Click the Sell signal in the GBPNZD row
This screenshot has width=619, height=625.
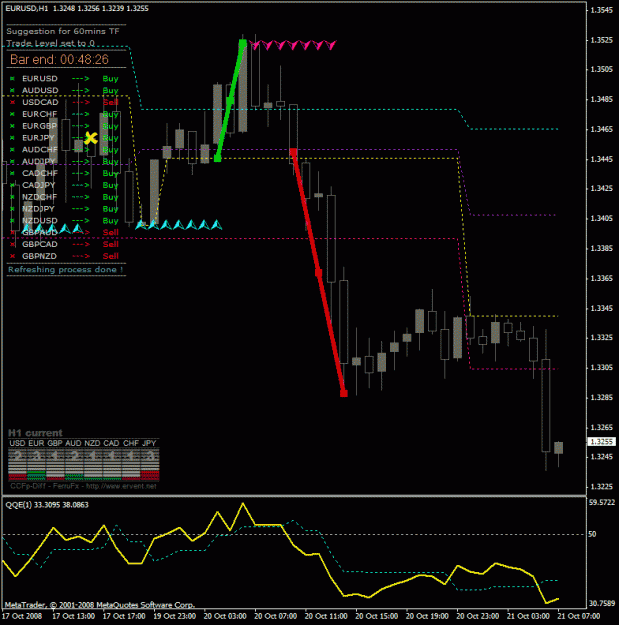tap(111, 256)
